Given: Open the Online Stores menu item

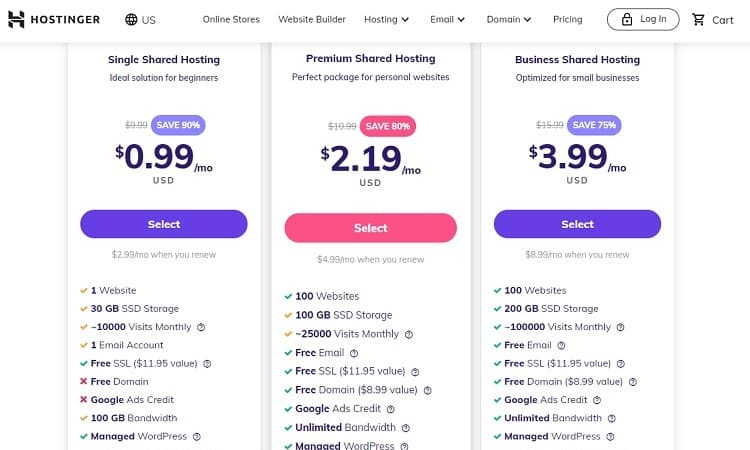Looking at the screenshot, I should coord(231,20).
